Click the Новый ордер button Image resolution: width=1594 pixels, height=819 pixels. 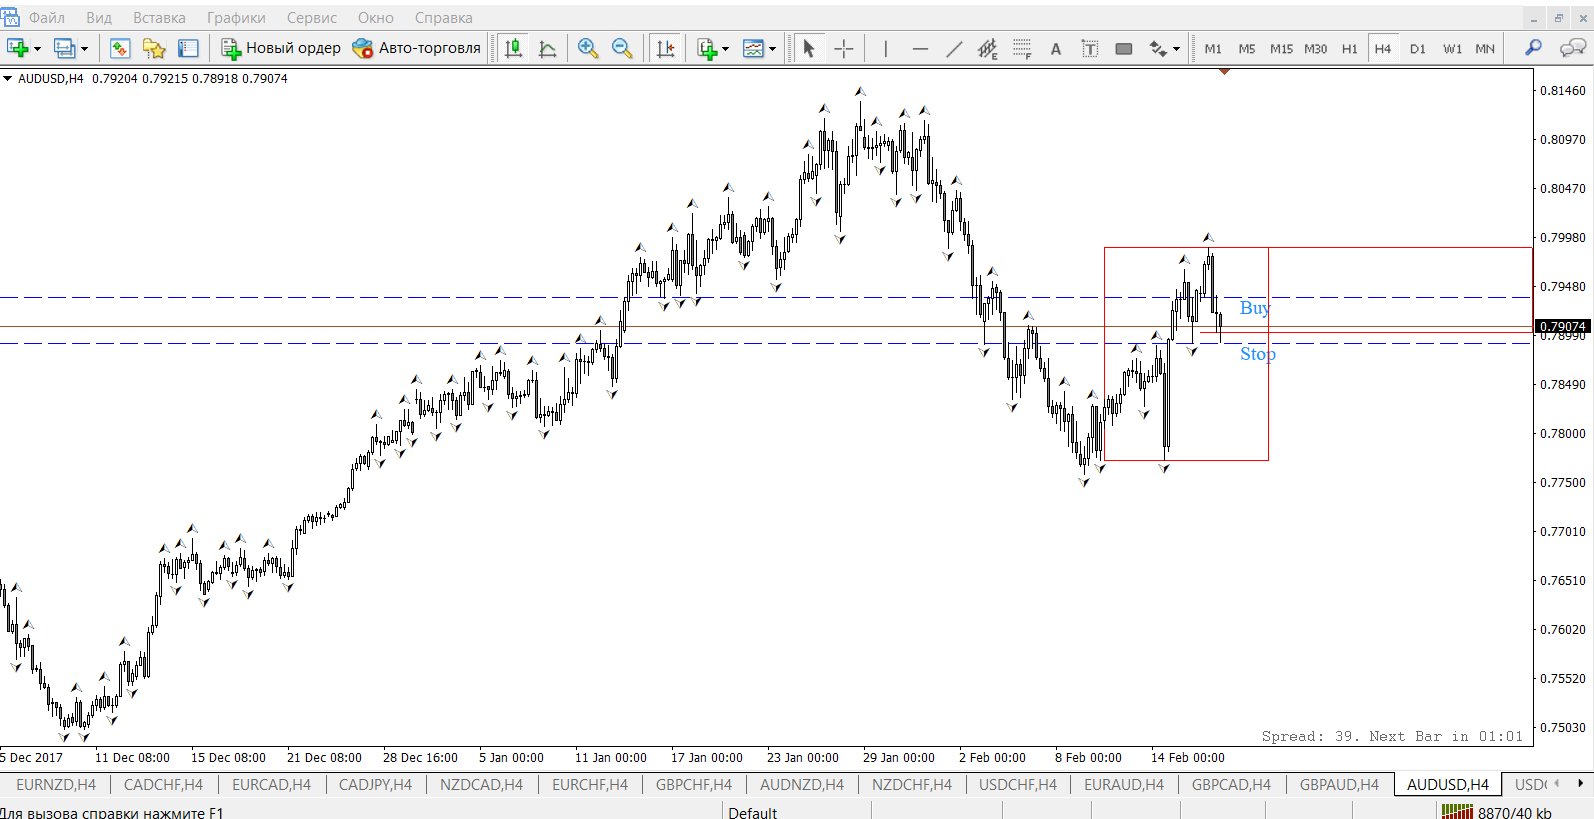click(x=281, y=48)
